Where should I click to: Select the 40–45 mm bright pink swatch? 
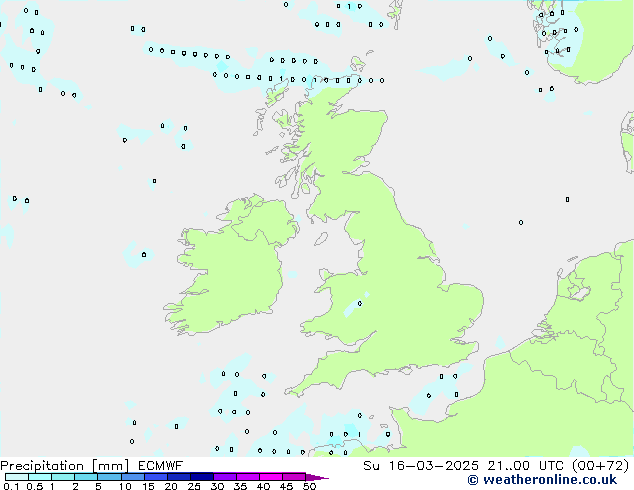tap(271, 477)
